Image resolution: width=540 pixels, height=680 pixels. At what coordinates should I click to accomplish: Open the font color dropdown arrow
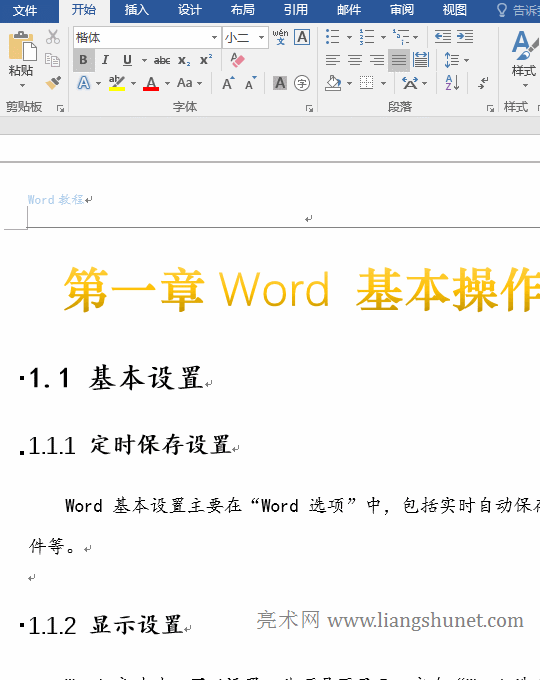click(x=167, y=83)
